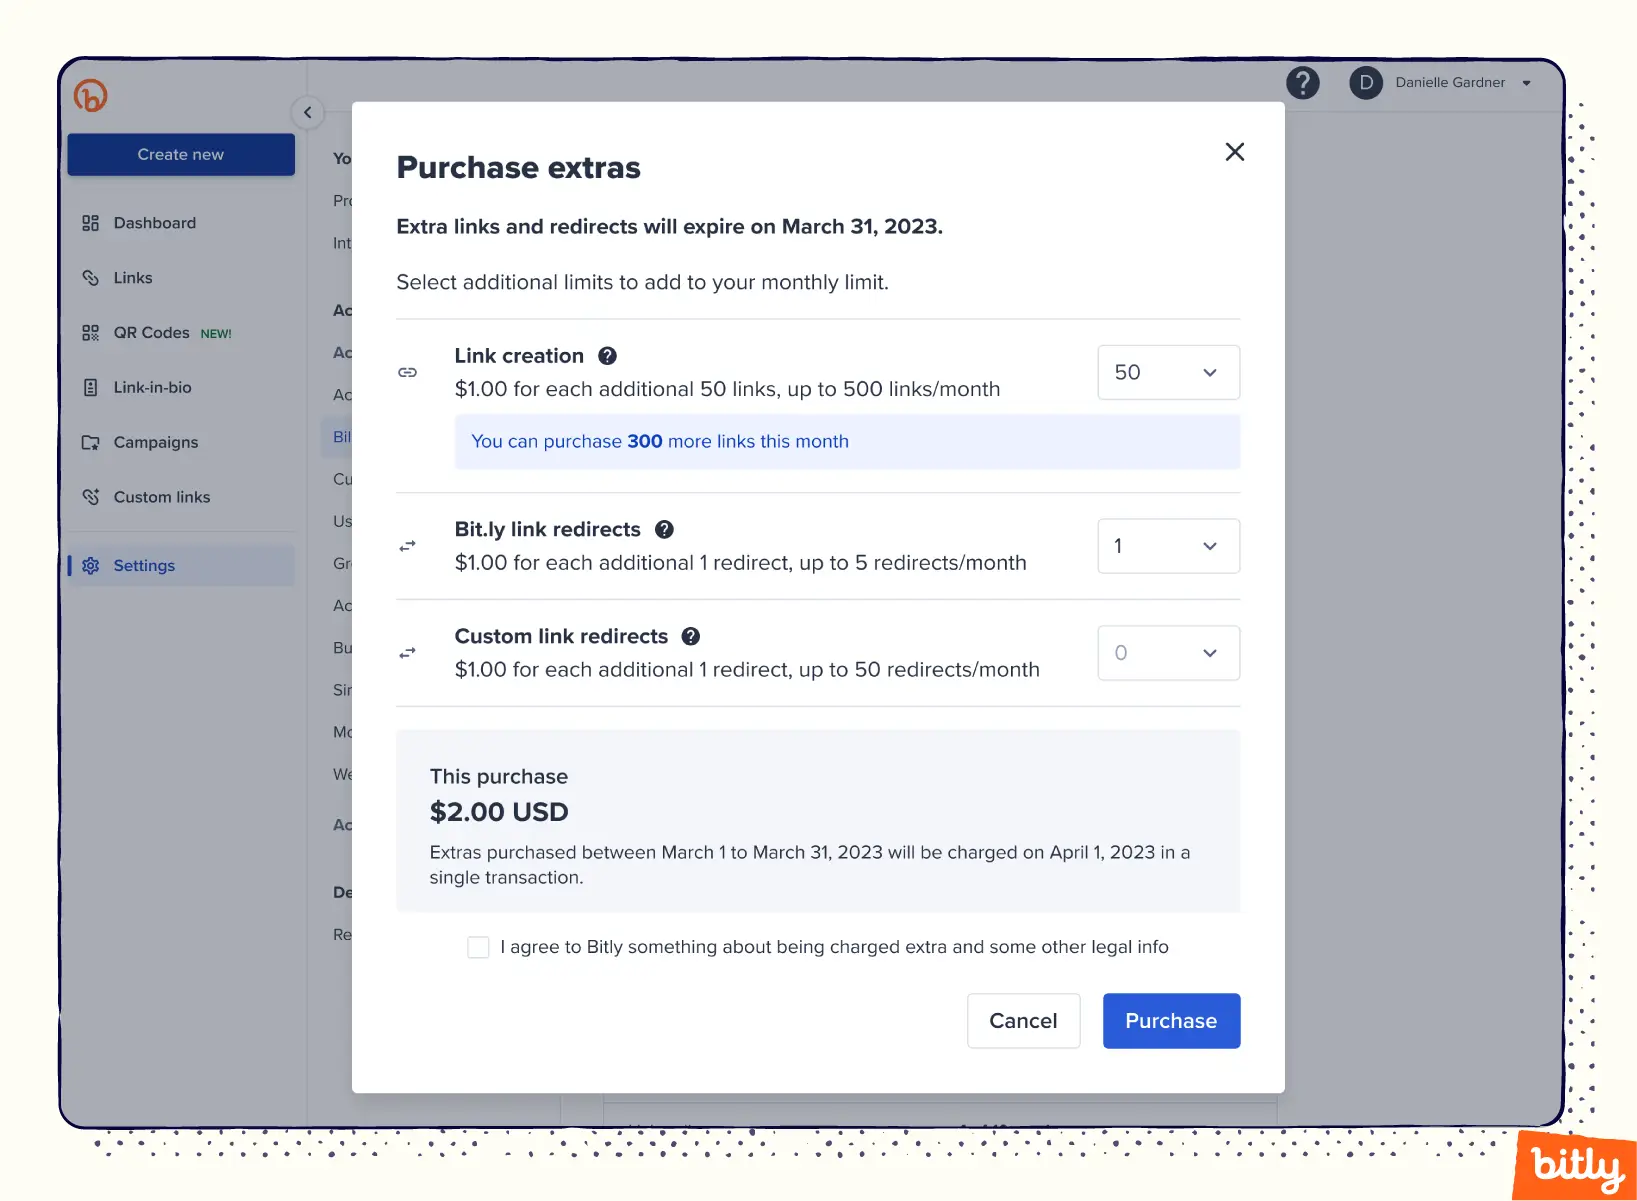
Task: Close the Purchase extras dialog
Action: (x=1235, y=152)
